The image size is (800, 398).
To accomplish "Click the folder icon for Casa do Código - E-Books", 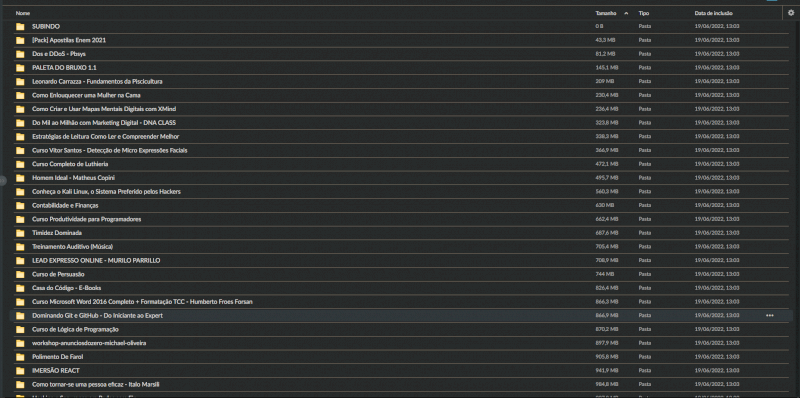I will click(20, 288).
